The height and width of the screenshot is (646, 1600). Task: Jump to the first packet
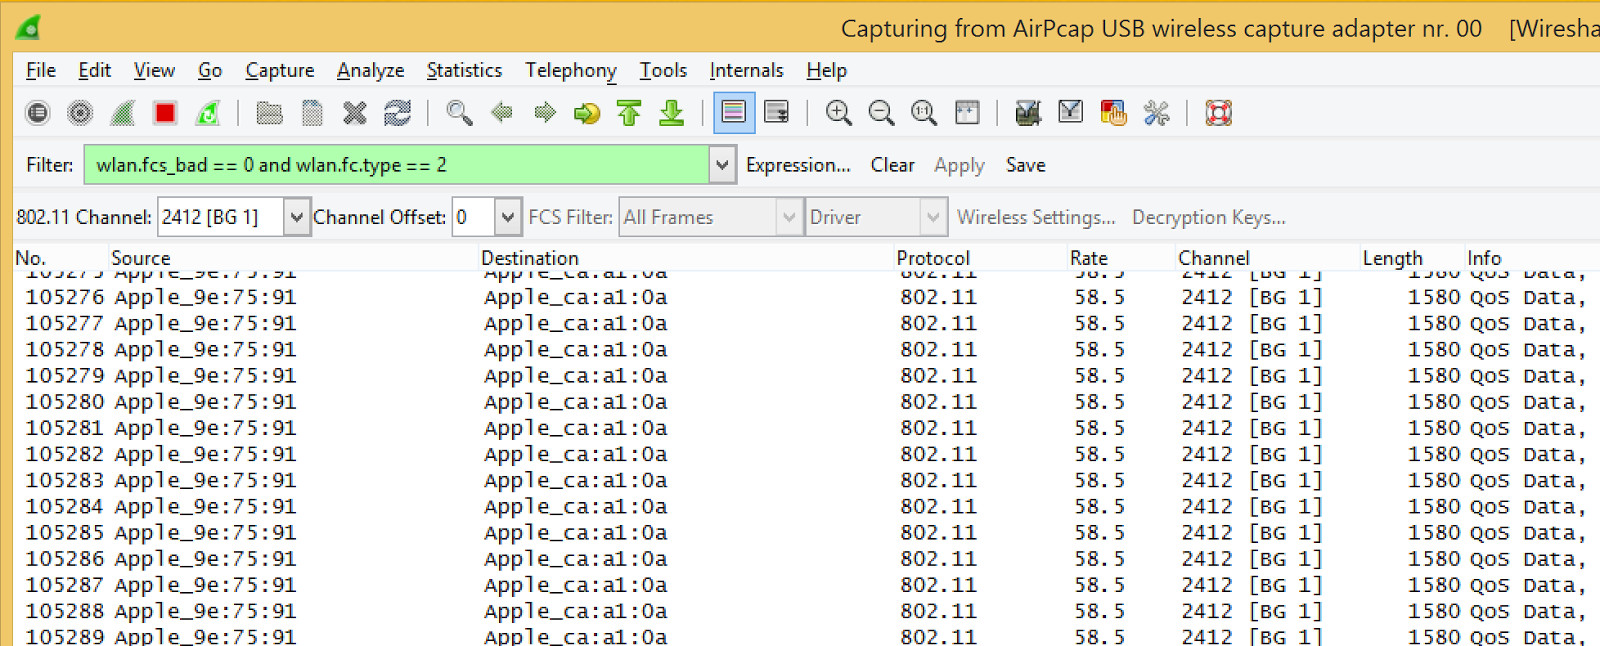pyautogui.click(x=629, y=113)
